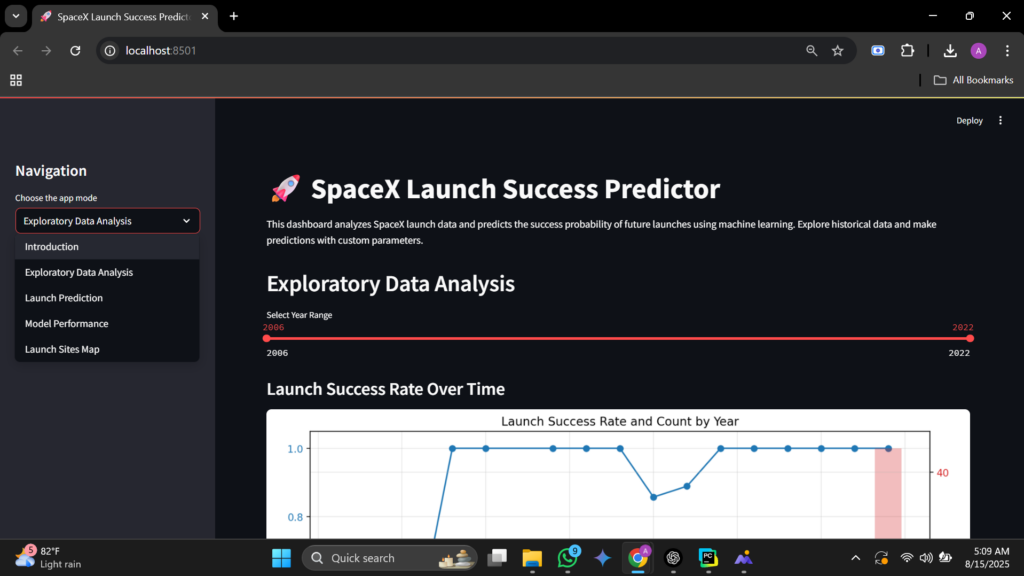Select Introduction from the app mode list
1024x576 pixels.
click(x=107, y=247)
